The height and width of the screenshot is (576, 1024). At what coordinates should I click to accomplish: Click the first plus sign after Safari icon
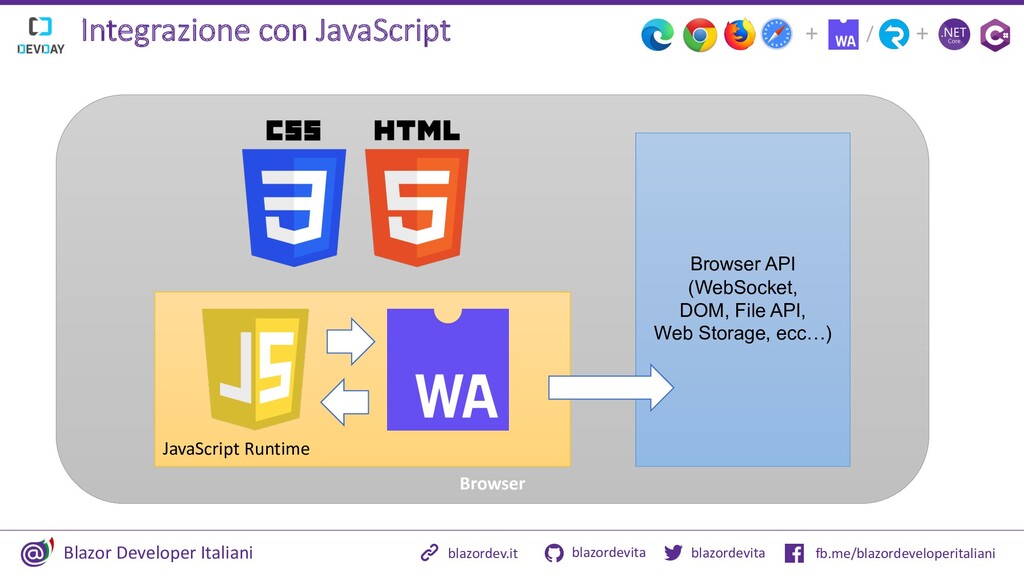(811, 33)
